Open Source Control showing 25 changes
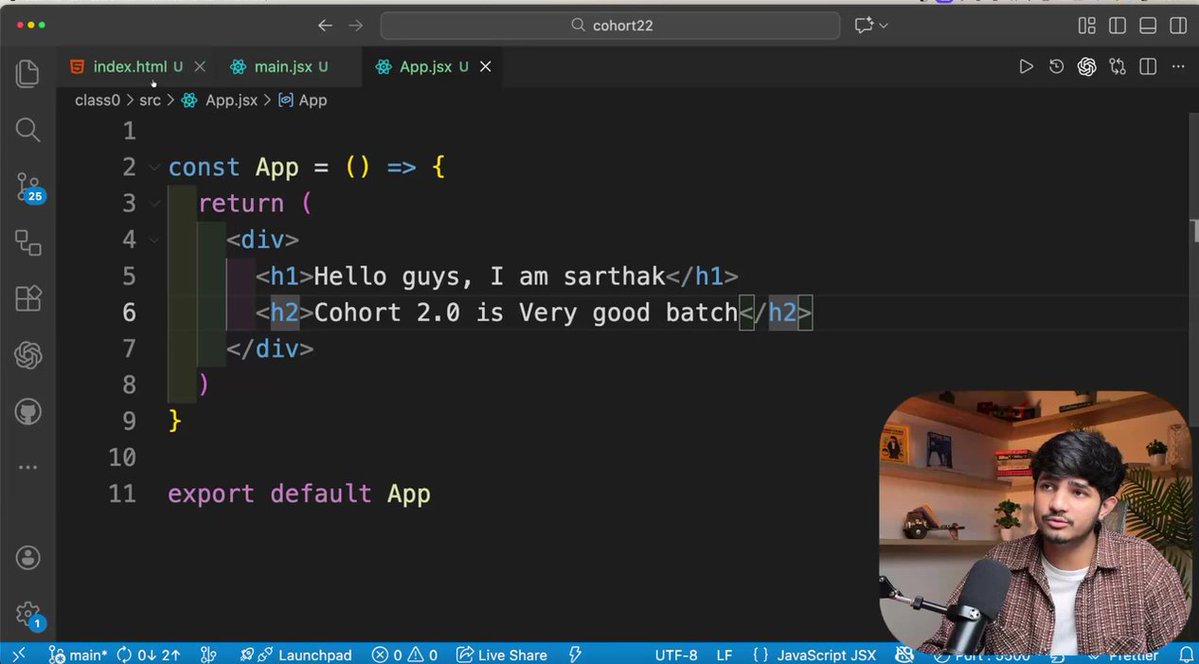 tap(27, 187)
